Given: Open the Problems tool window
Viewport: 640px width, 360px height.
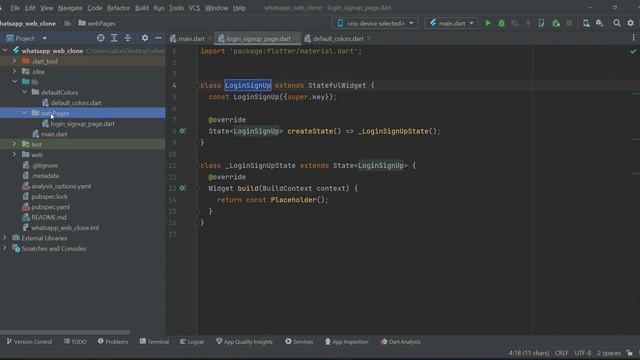Looking at the screenshot, I should 113,342.
